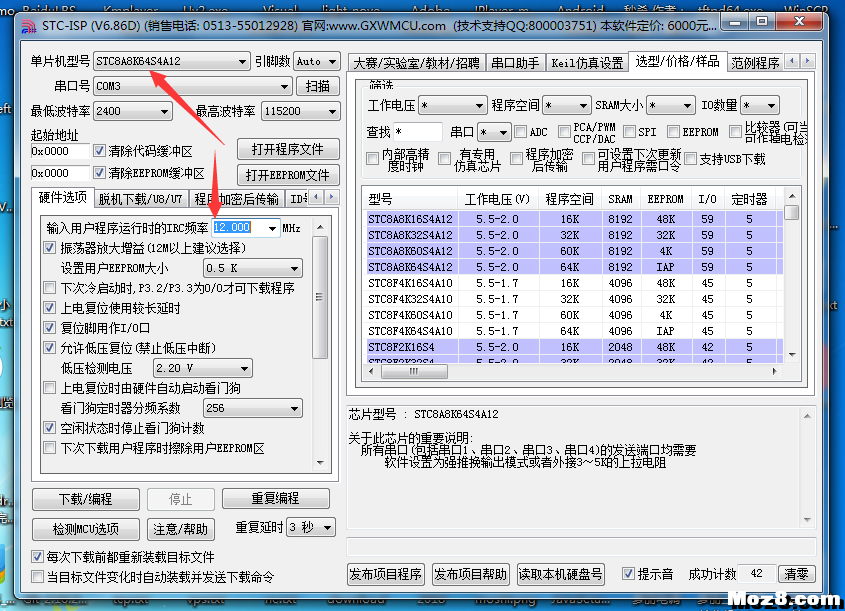The width and height of the screenshot is (845, 611).
Task: Check the ADC filter checkbox
Action: pos(521,131)
